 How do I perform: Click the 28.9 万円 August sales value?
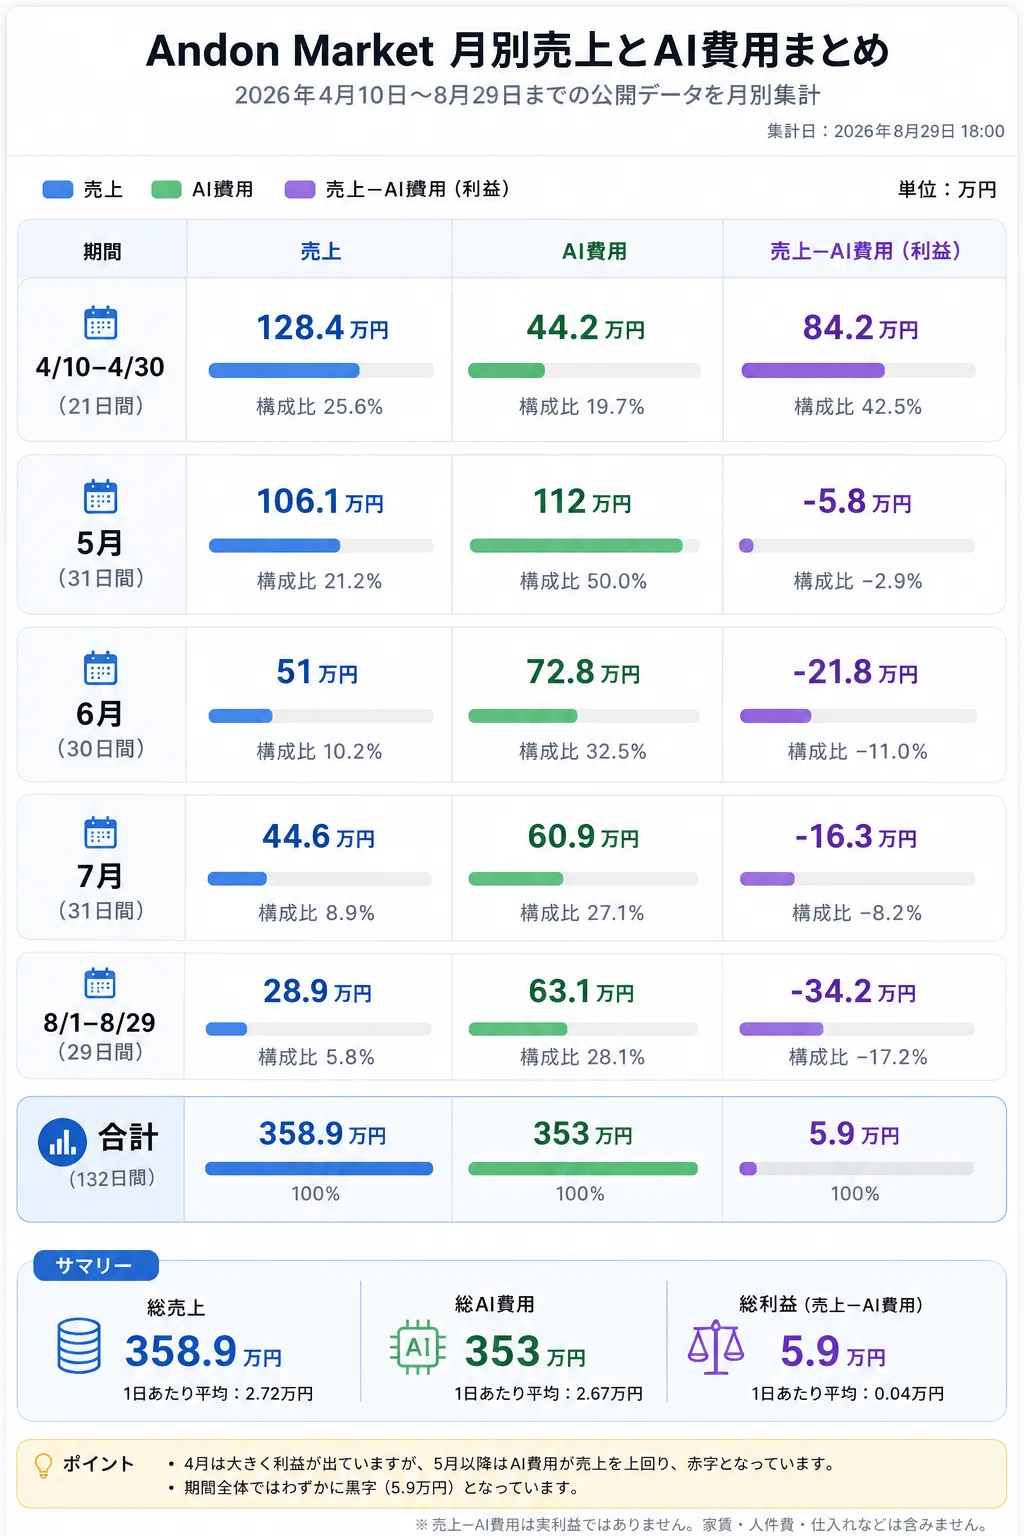click(x=317, y=991)
